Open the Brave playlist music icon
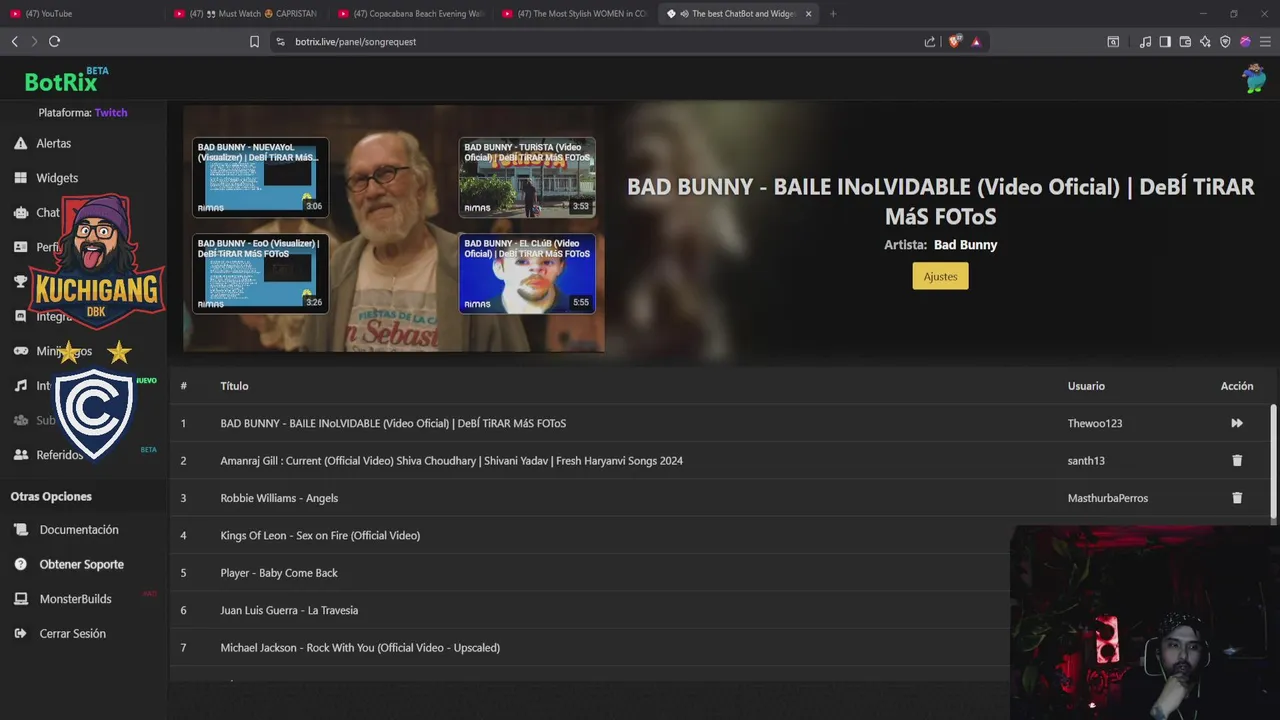 pyautogui.click(x=1145, y=41)
